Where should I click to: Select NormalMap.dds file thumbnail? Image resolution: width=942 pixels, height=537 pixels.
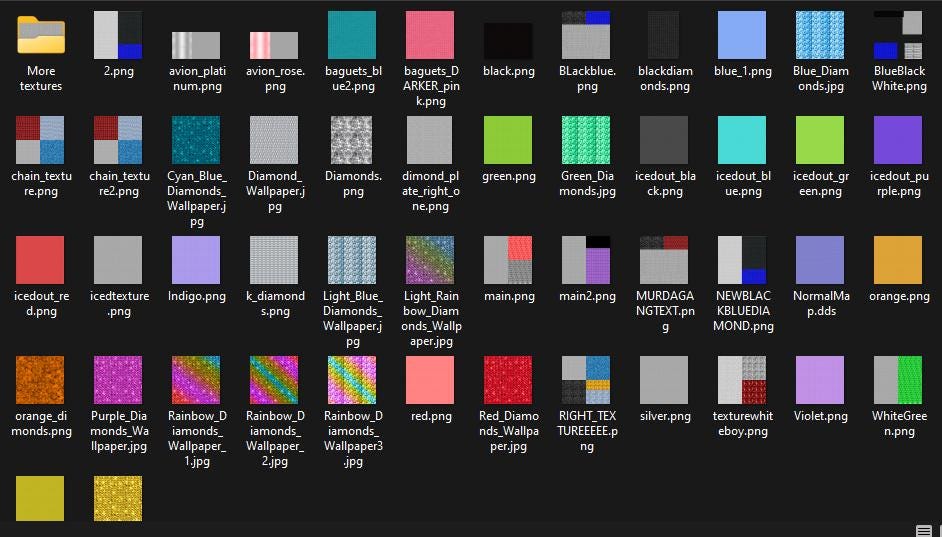(820, 260)
